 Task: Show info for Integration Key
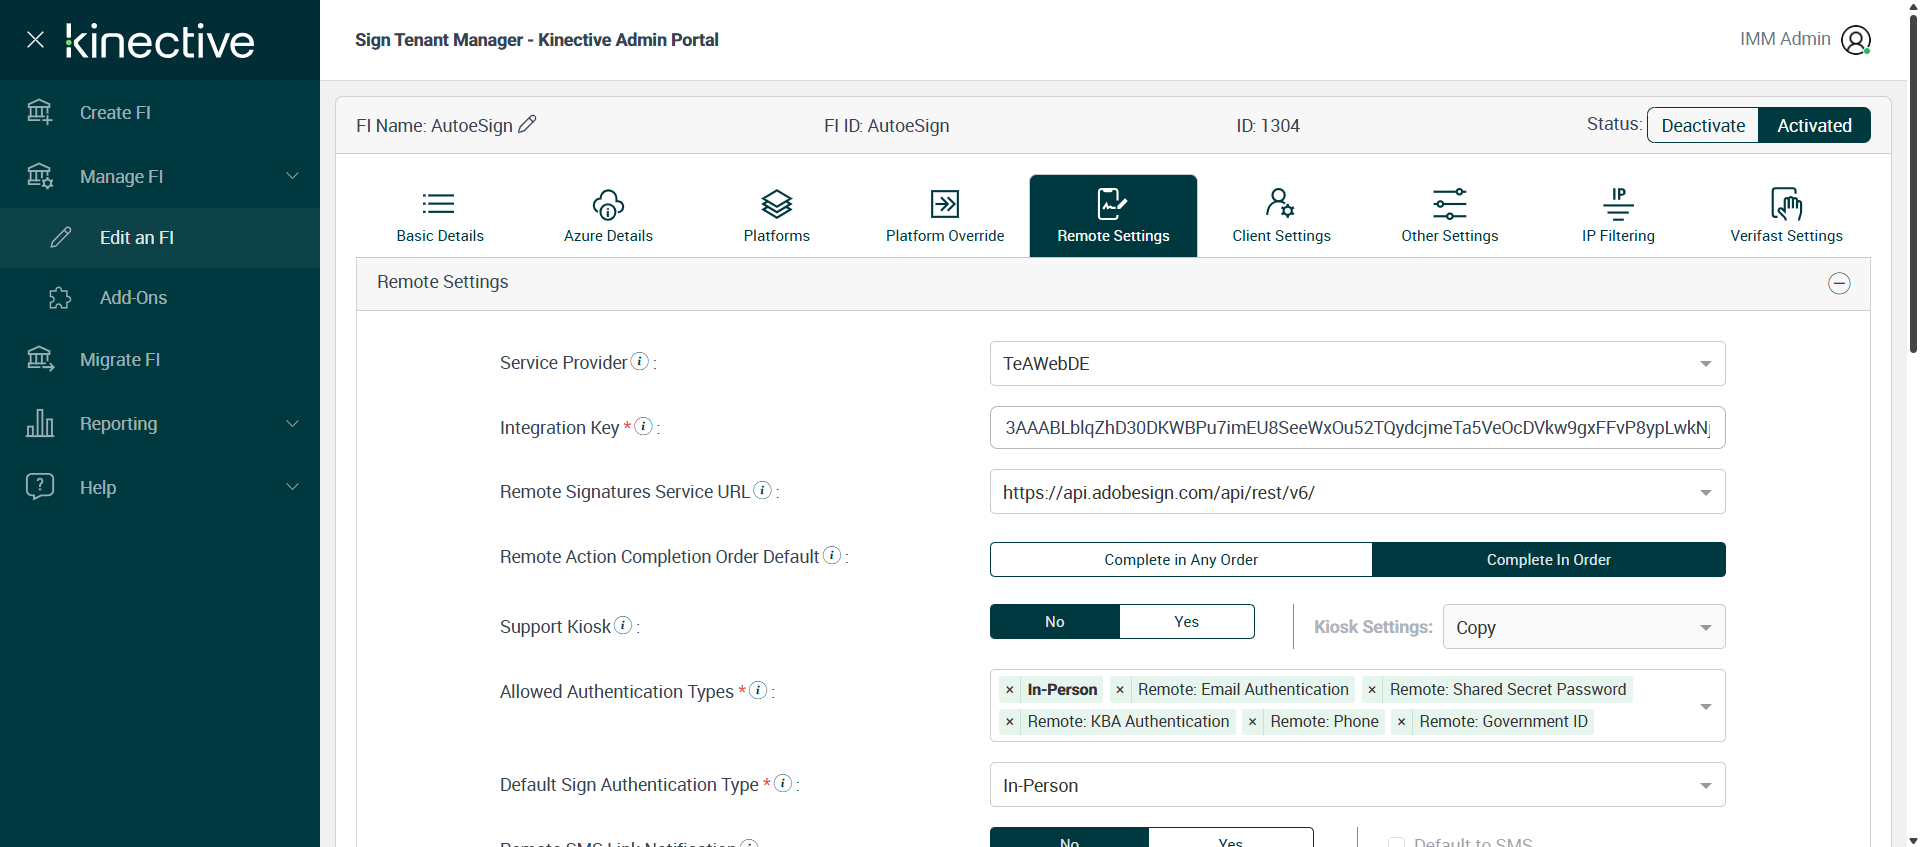click(x=644, y=426)
